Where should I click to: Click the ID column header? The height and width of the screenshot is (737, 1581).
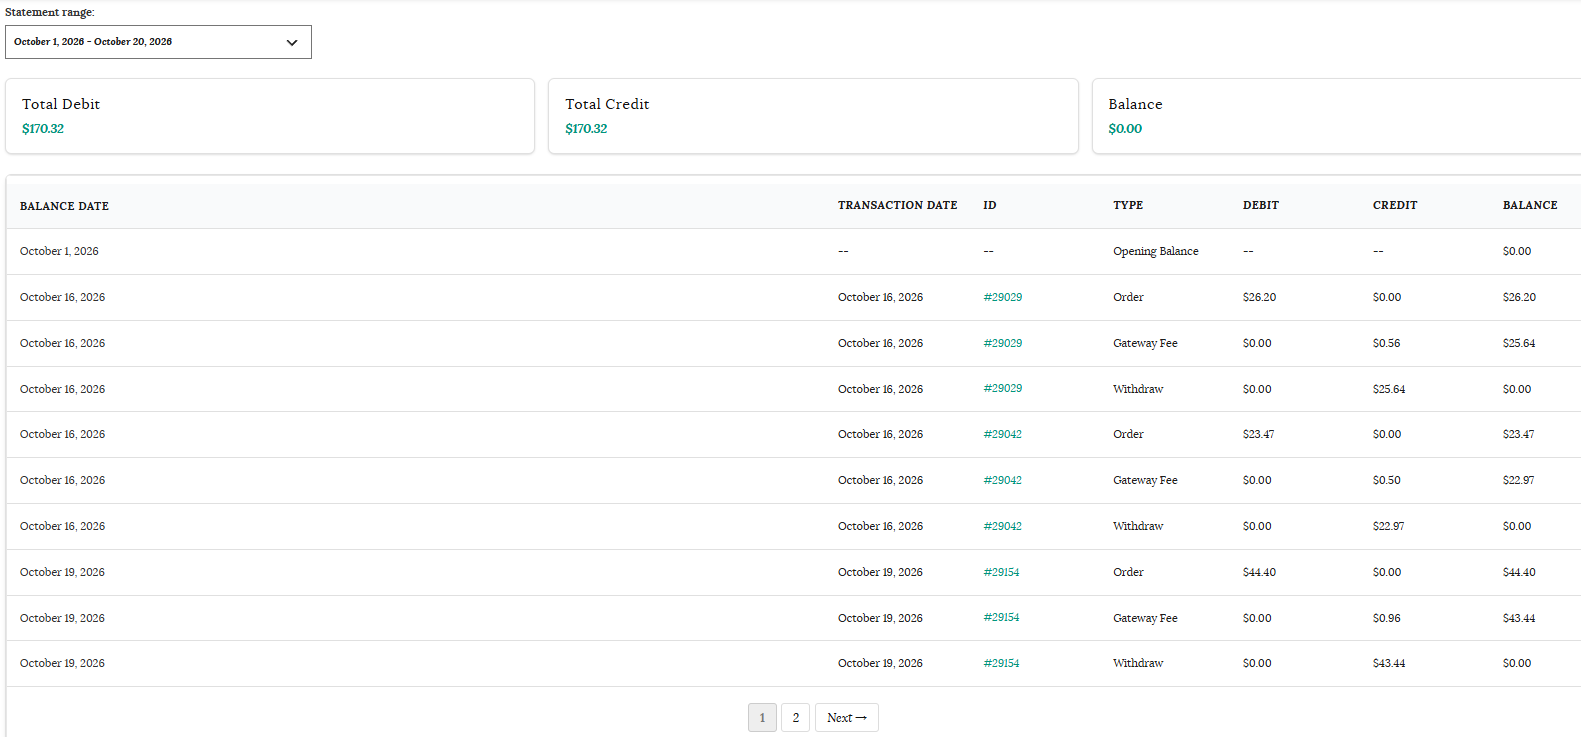click(x=990, y=205)
